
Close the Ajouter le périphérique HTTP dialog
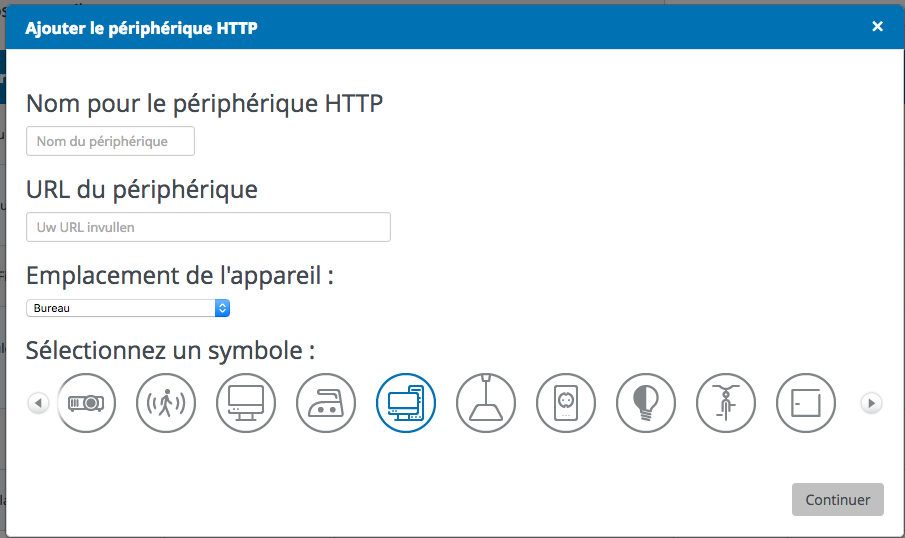click(877, 27)
